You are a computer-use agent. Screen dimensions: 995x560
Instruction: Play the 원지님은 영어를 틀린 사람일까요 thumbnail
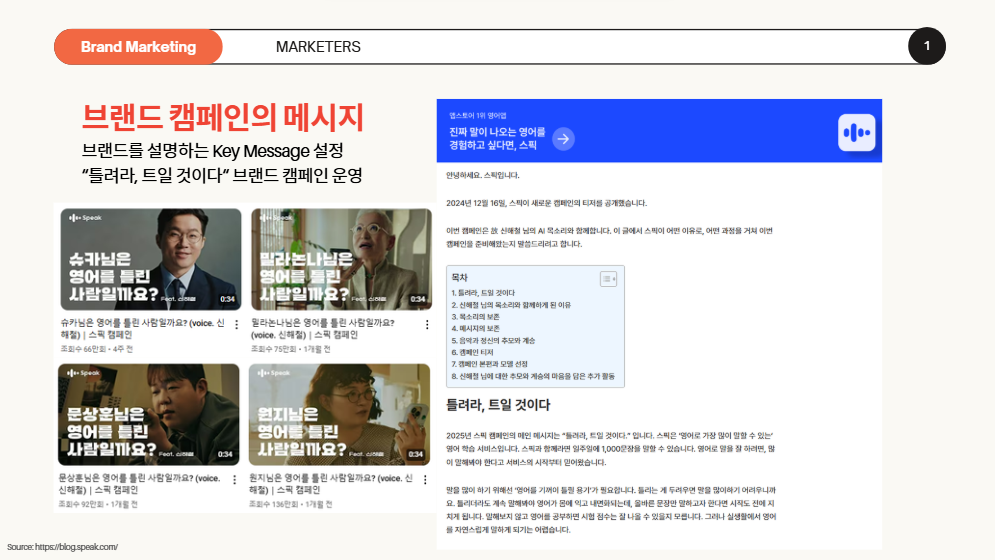339,415
